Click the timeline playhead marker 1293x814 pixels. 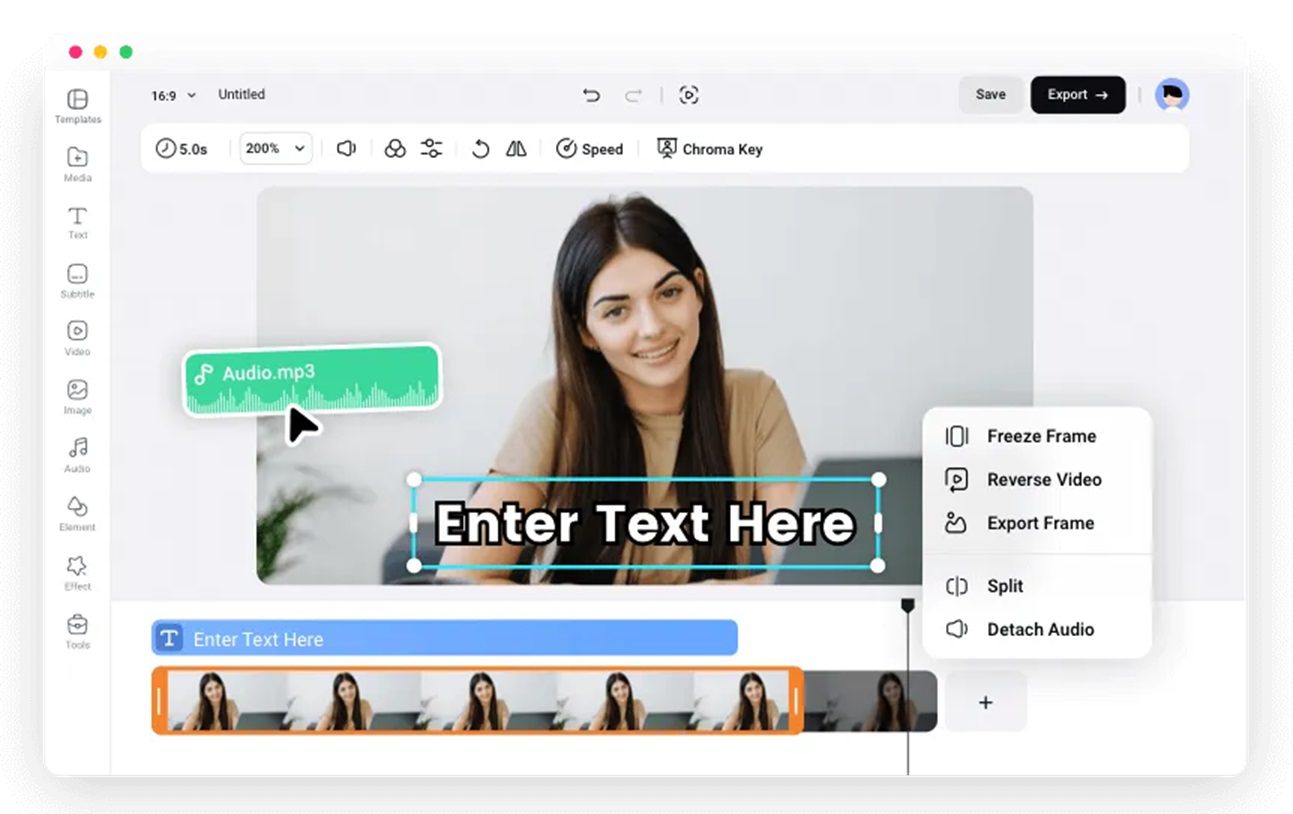(908, 606)
